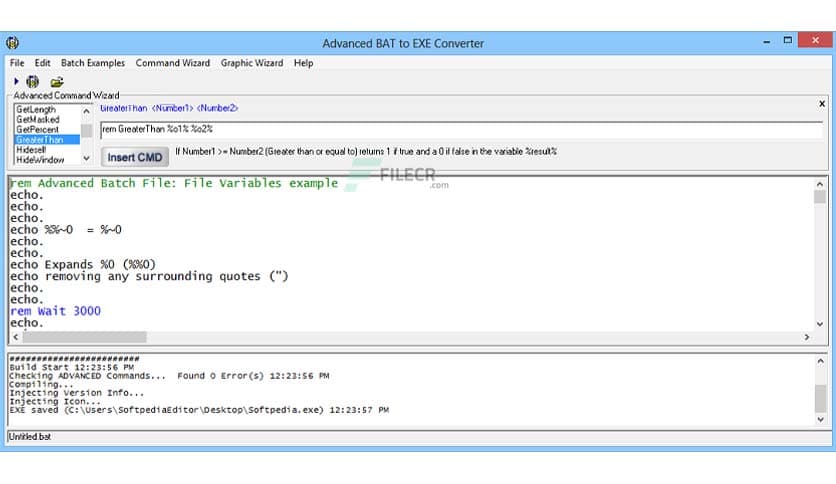Open the Command Wizard menu
Image resolution: width=836 pixels, height=484 pixels.
[173, 63]
